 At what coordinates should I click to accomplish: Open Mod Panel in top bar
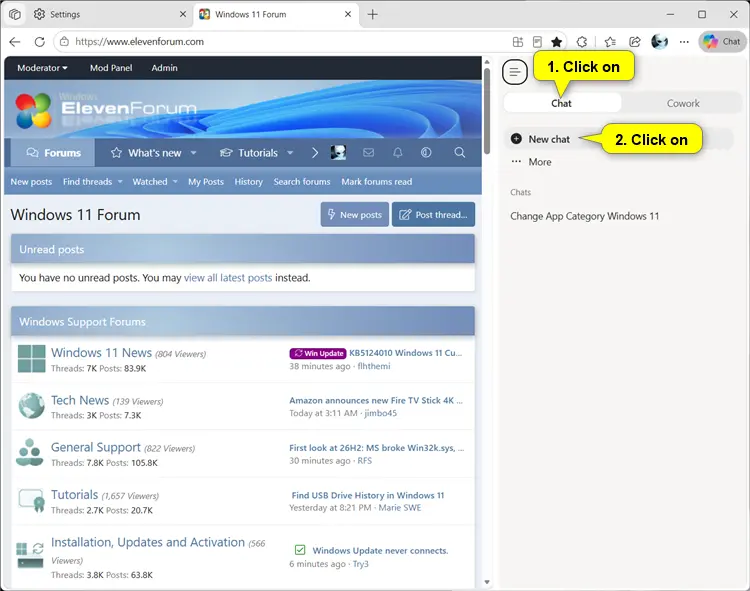(x=111, y=68)
